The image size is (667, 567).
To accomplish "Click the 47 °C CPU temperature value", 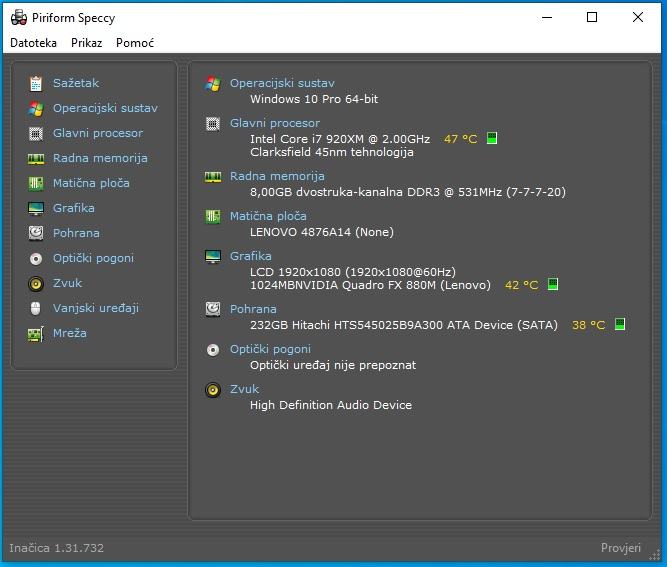I will [x=460, y=139].
